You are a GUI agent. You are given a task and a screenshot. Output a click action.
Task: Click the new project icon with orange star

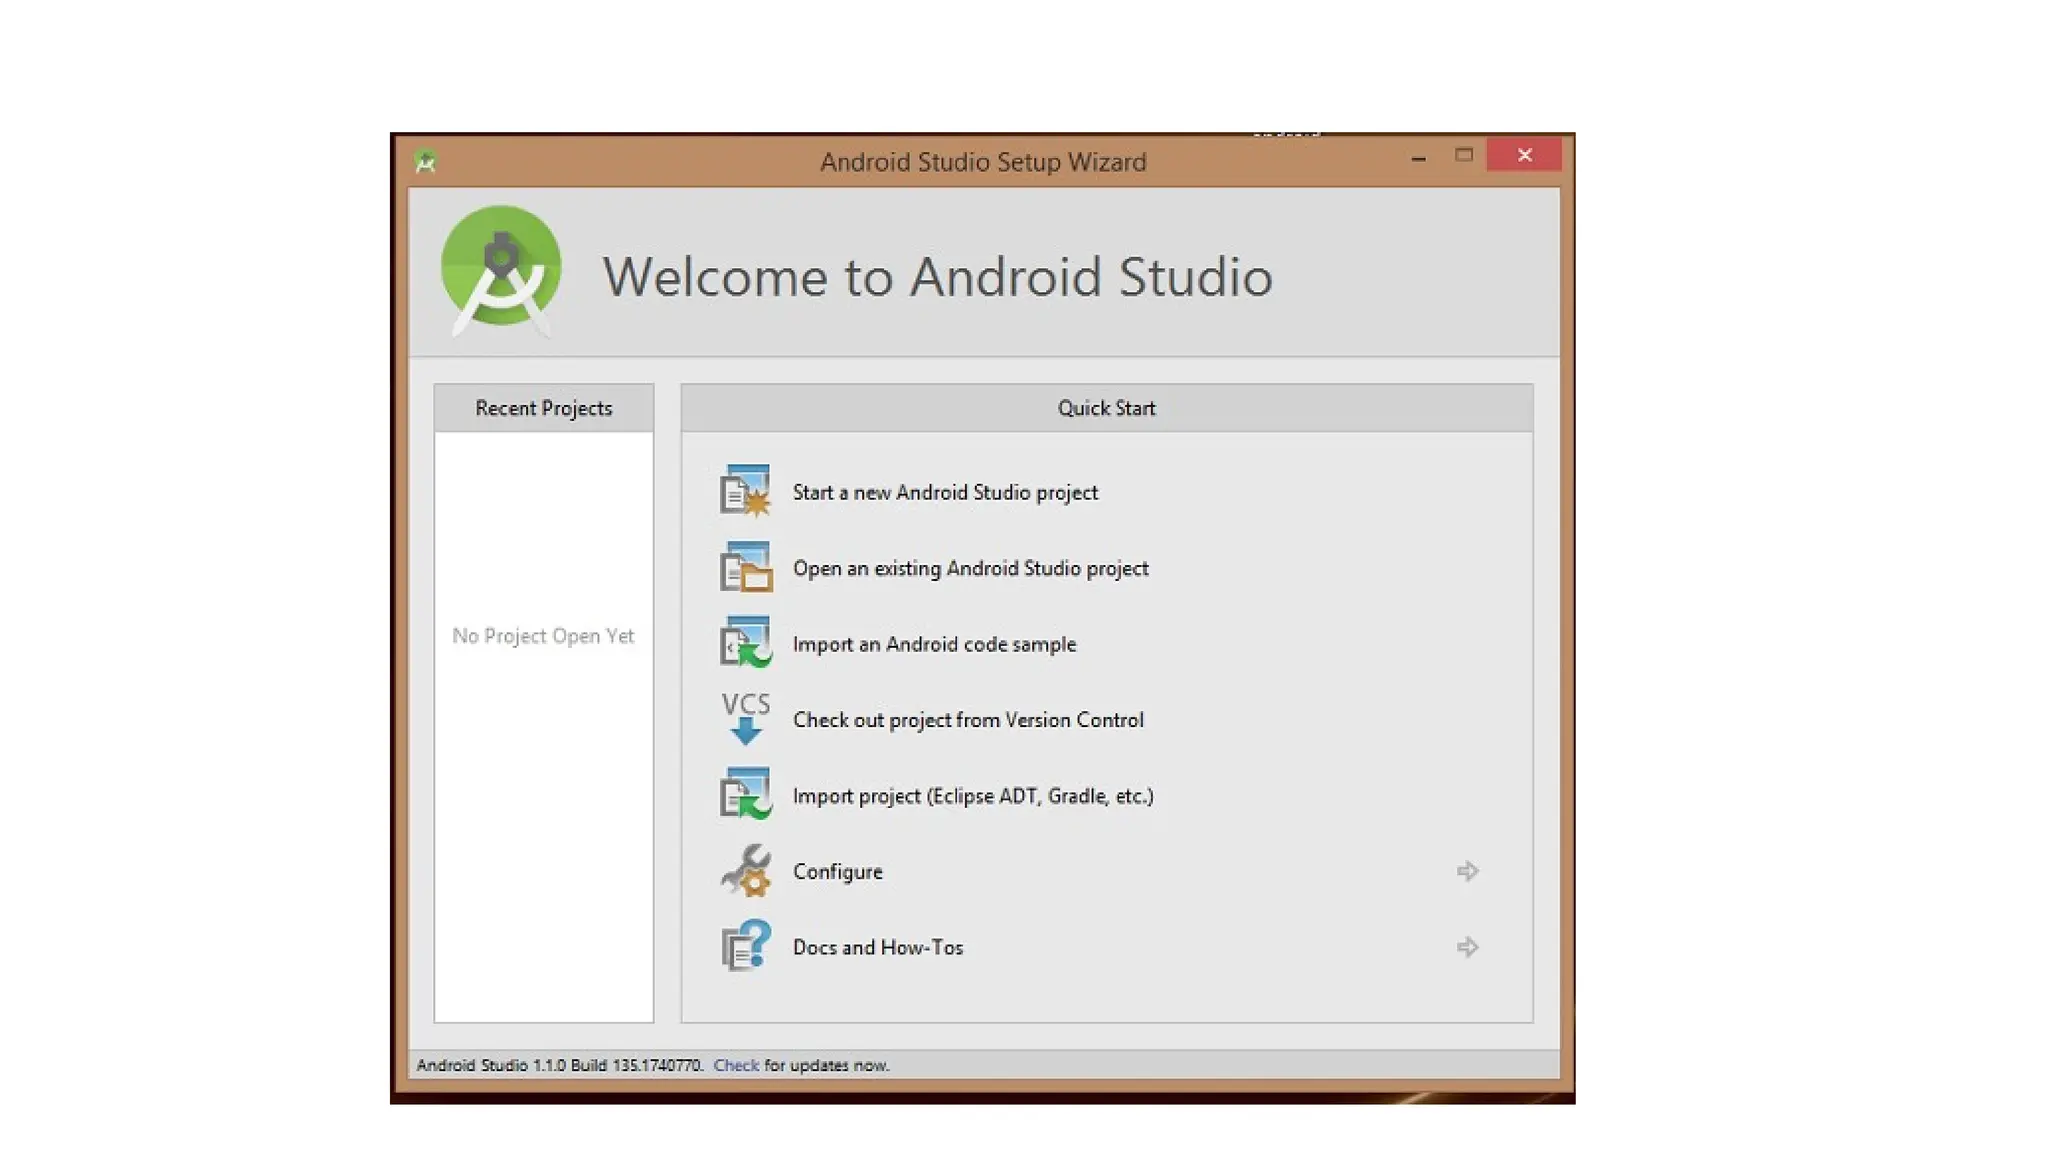746,491
